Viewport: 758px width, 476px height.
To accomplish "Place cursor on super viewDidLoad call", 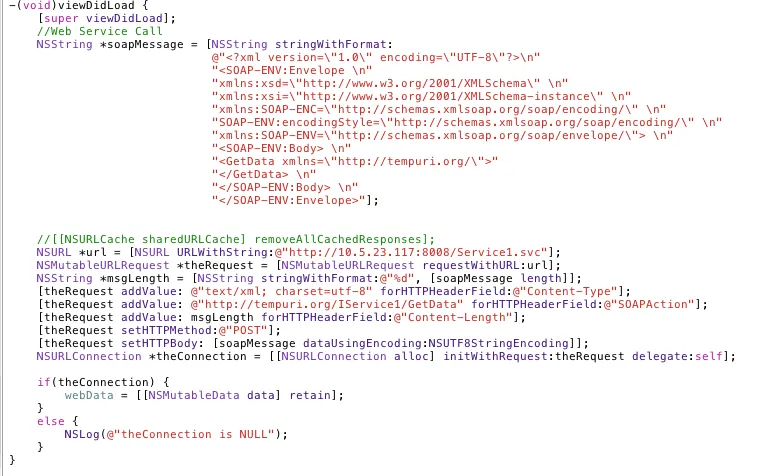I will click(x=106, y=18).
